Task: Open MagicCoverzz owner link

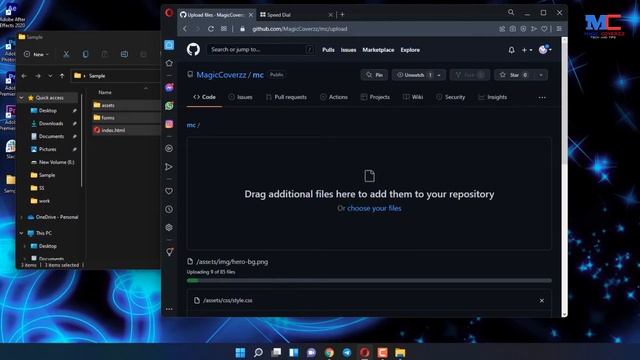Action: (221, 75)
